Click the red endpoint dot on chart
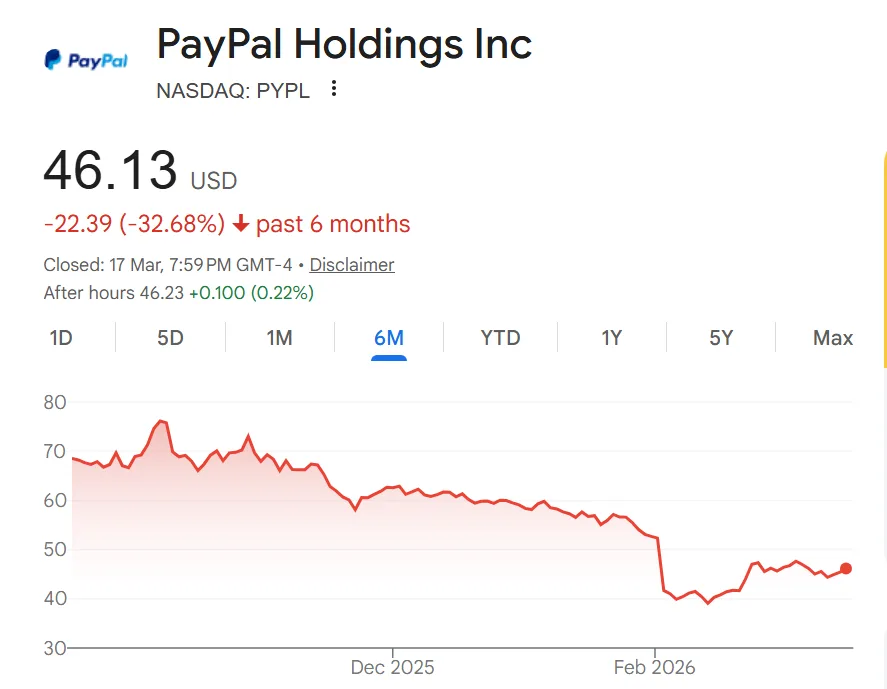 [x=846, y=568]
